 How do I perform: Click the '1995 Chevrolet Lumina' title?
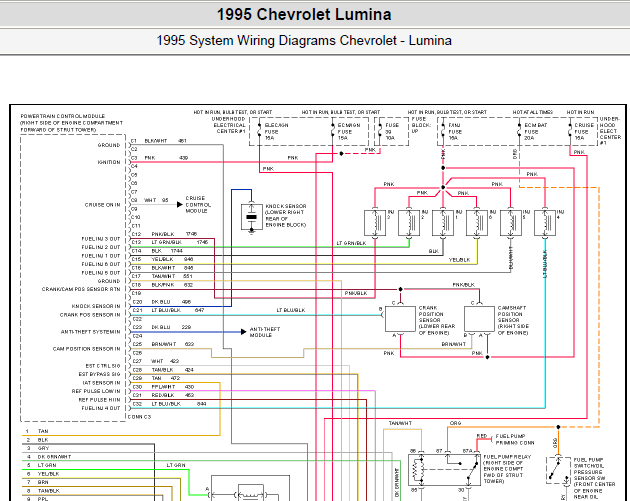[x=304, y=14]
